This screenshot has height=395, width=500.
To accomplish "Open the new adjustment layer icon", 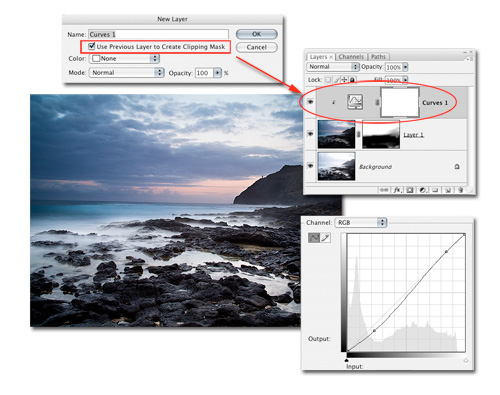I will point(422,190).
